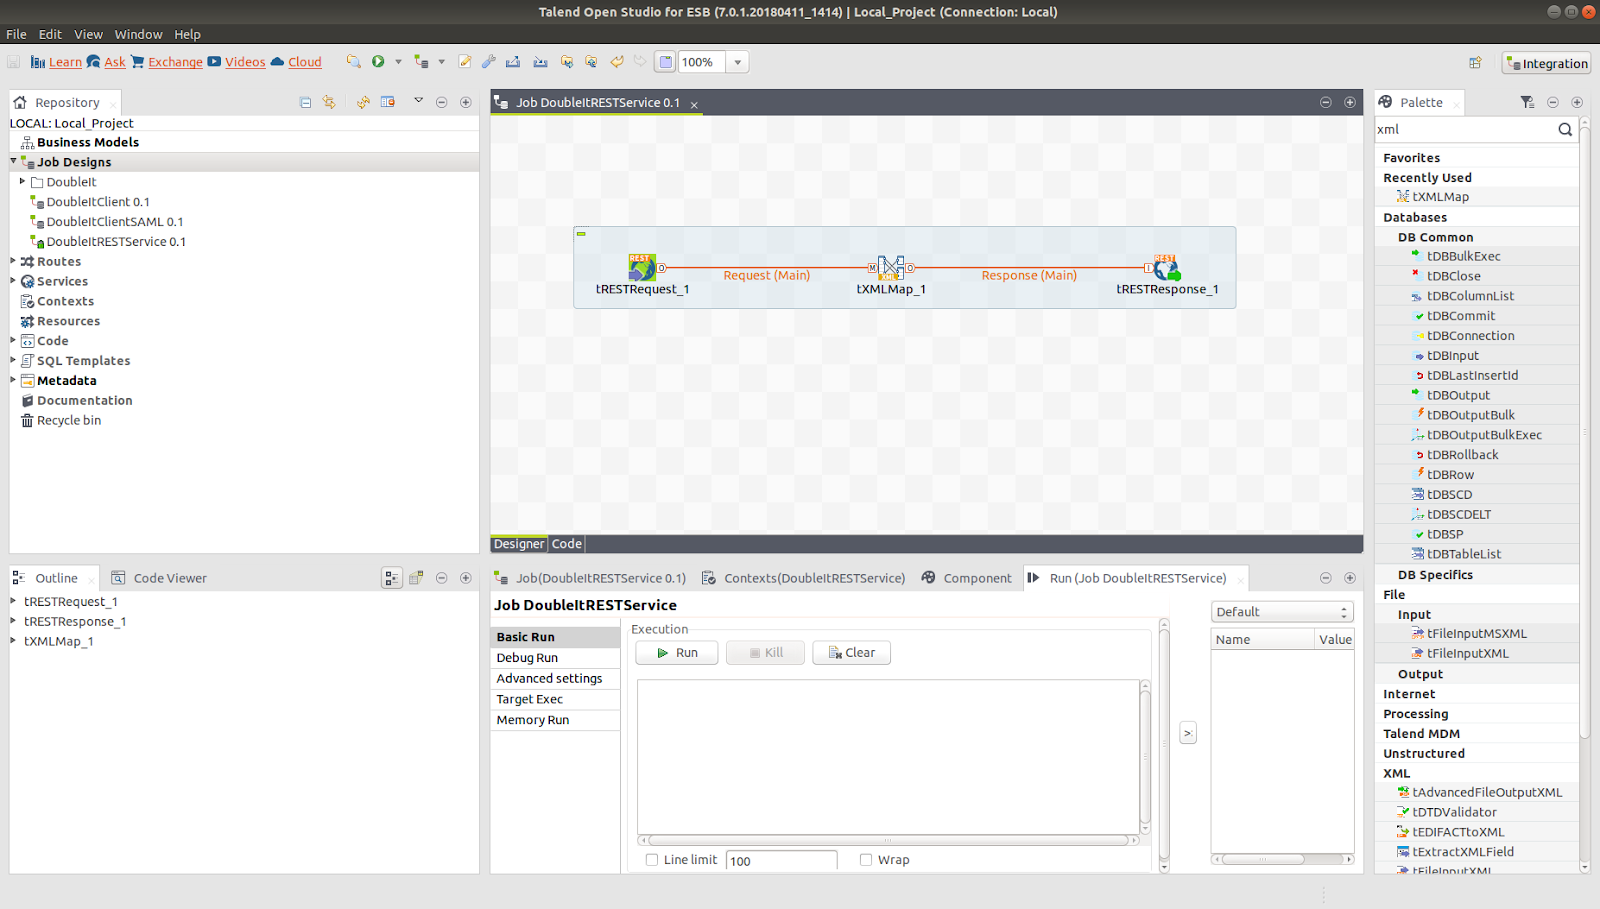
Task: Open the Default context dropdown
Action: tap(1282, 612)
